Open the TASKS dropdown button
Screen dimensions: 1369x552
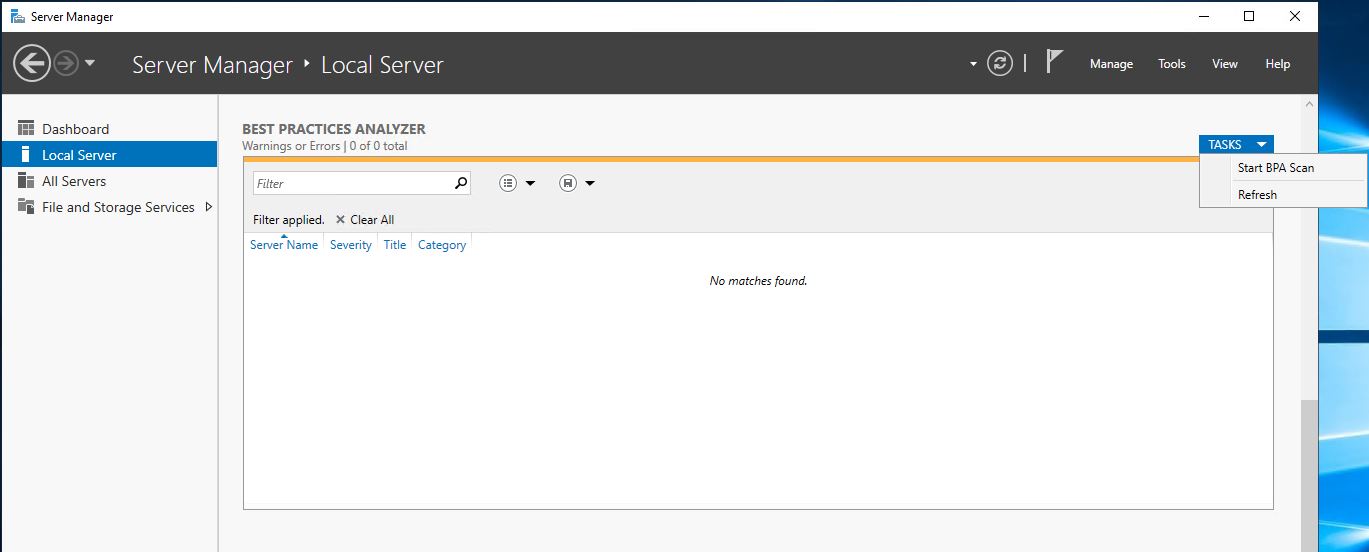[x=1236, y=145]
